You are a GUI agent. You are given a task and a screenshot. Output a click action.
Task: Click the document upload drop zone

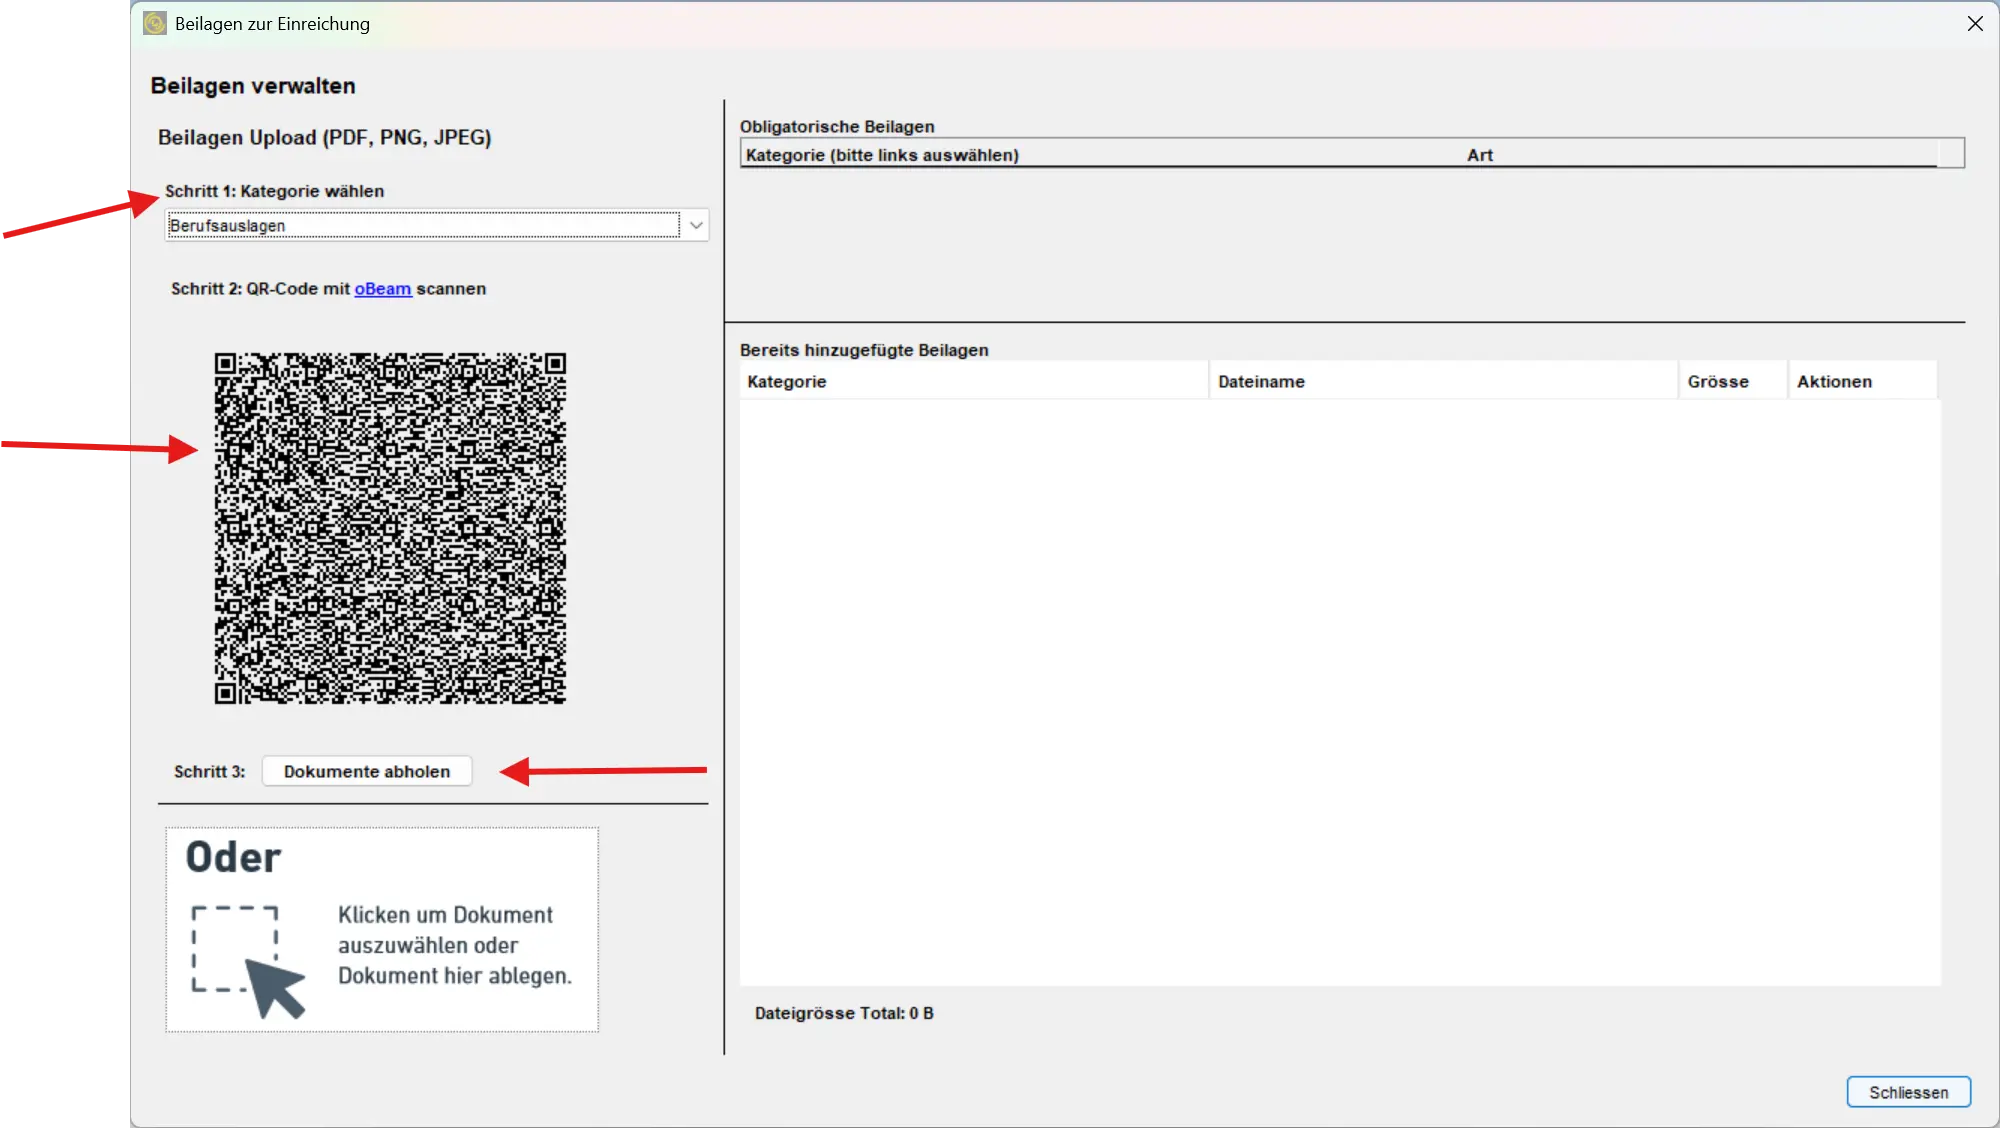381,929
